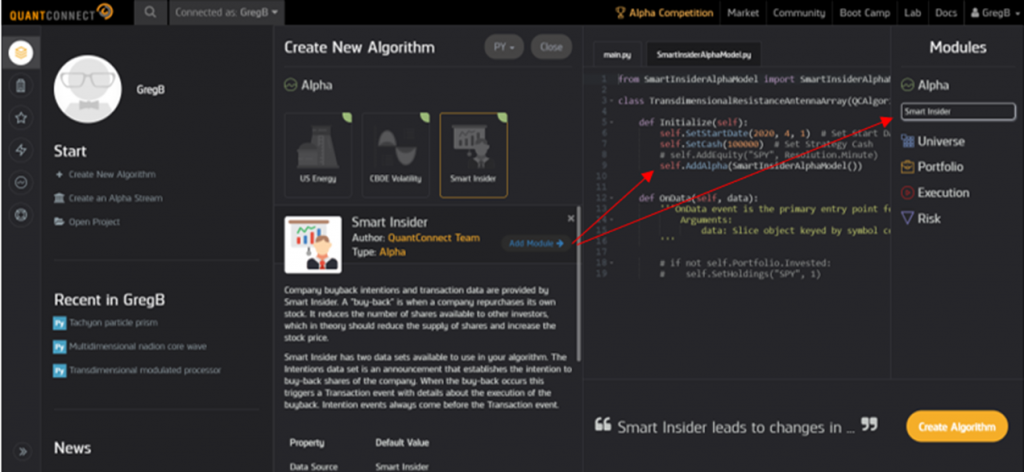1024x472 pixels.
Task: Select Universe in Modules panel
Action: click(933, 141)
